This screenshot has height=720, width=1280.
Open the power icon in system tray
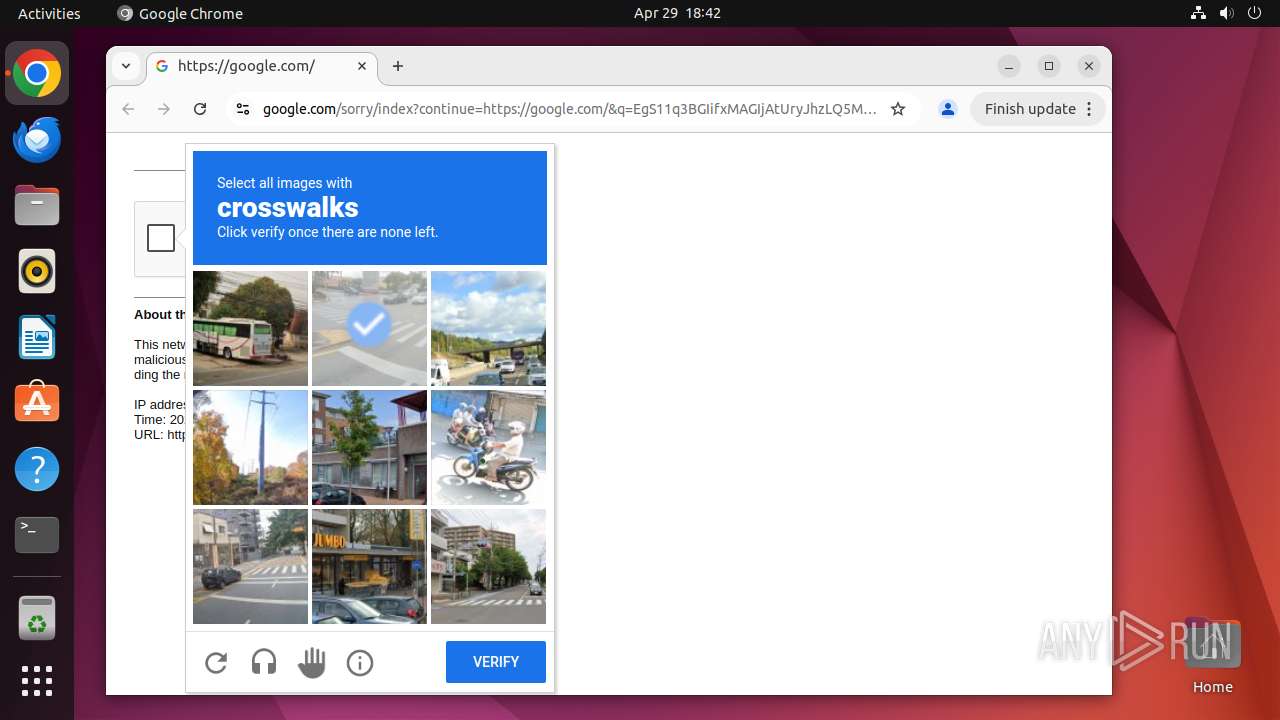tap(1254, 13)
